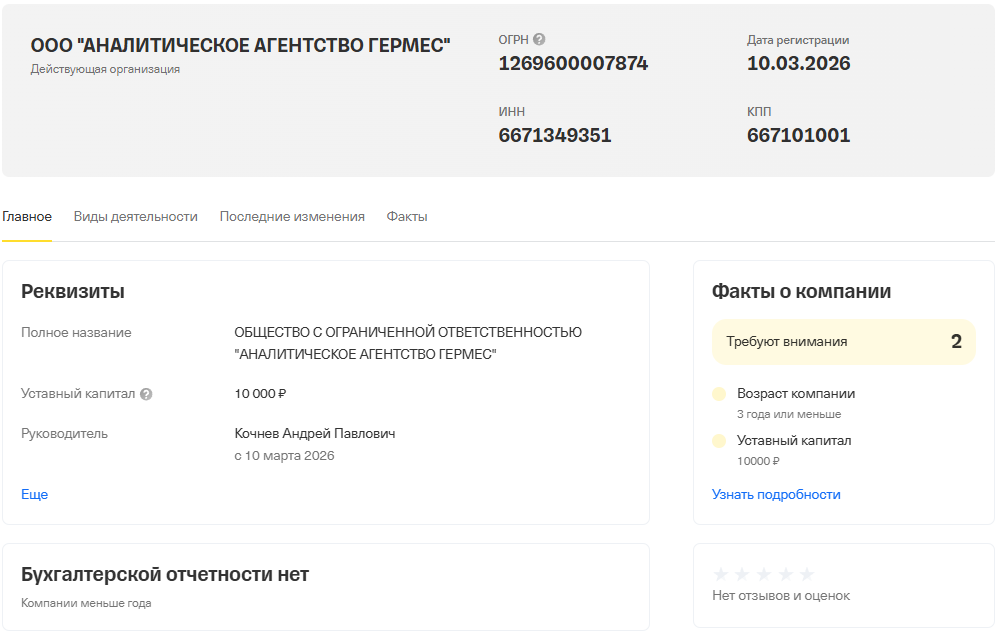999x642 pixels.
Task: Click the full name ОБЩЕСТВО С ОГРАНИЧЕННОЙ ОТВЕТСТВЕННОСТЬЮ
Action: pyautogui.click(x=408, y=332)
